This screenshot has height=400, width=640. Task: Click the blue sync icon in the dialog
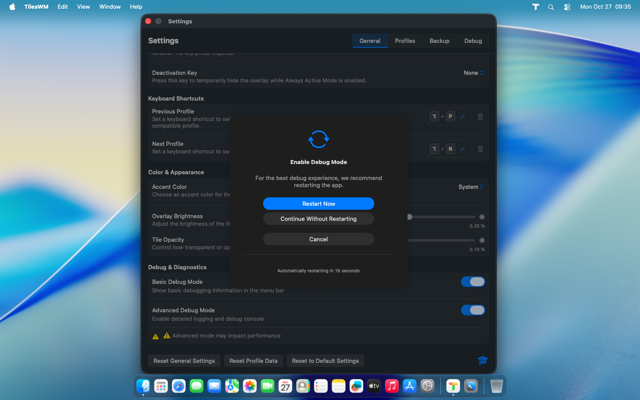(x=318, y=139)
